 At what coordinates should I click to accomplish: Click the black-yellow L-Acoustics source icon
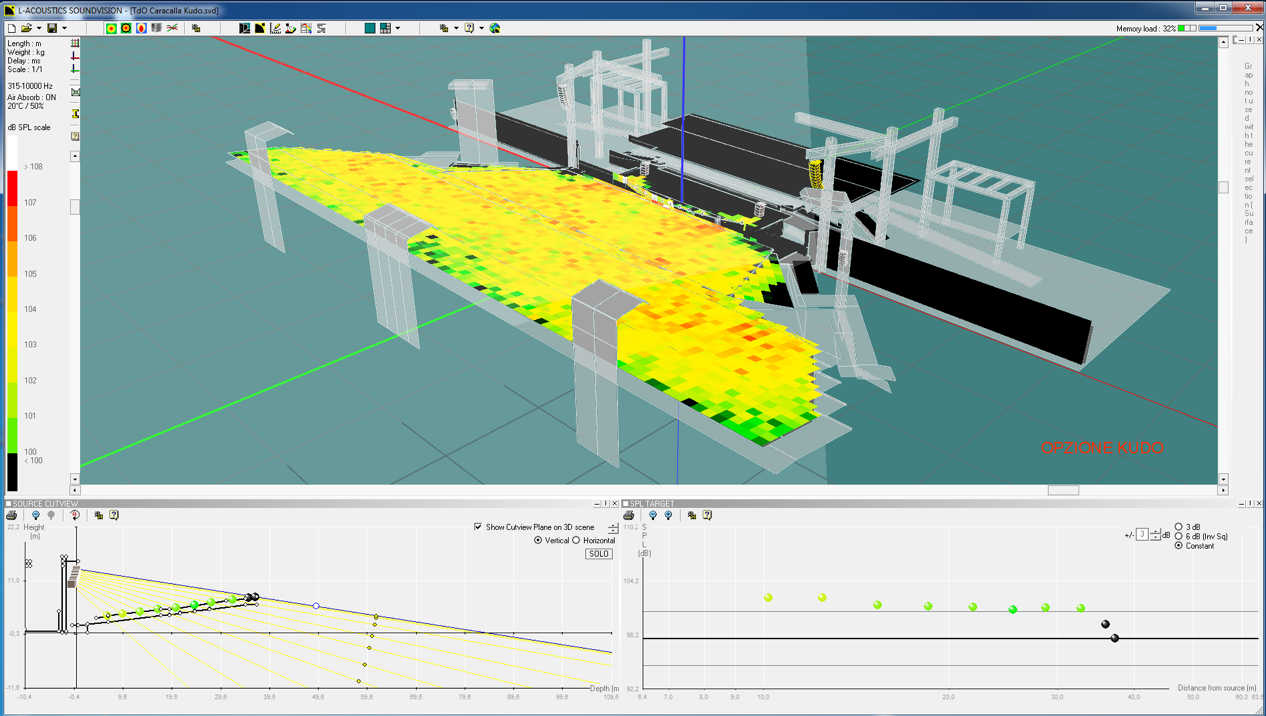pos(260,28)
